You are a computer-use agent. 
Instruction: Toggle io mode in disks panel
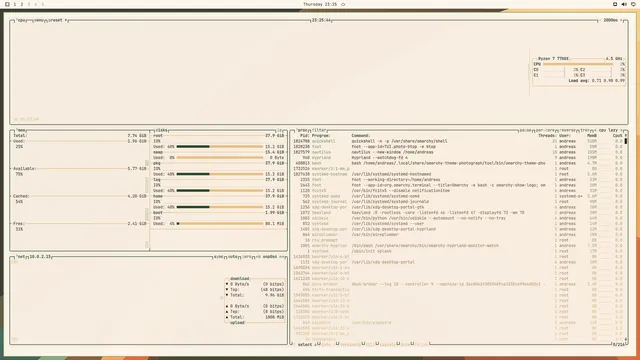tap(280, 130)
